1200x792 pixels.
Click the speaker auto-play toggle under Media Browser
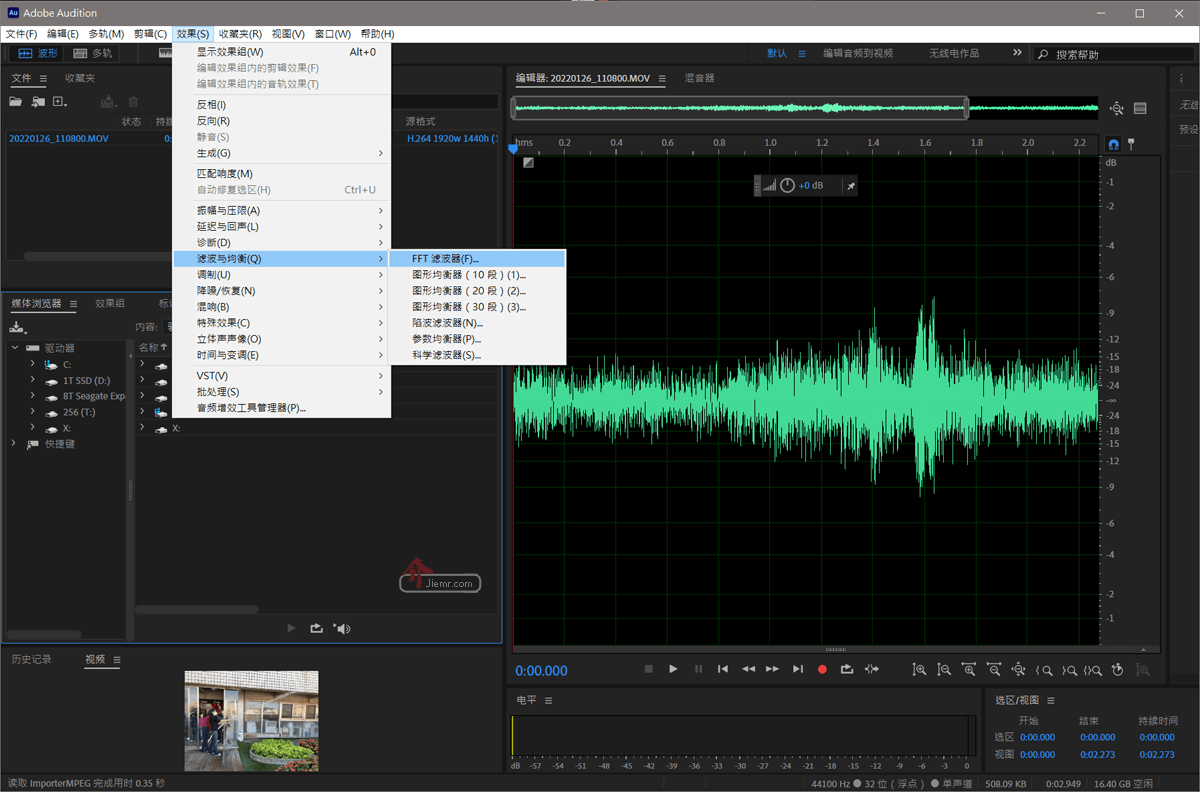[x=344, y=628]
